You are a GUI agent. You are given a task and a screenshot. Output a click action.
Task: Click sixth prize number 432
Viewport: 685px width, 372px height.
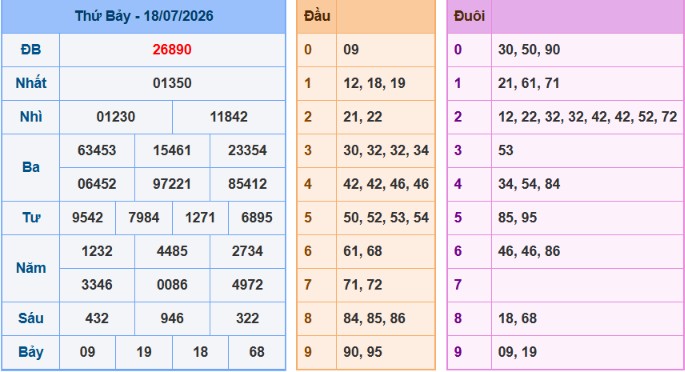(97, 318)
